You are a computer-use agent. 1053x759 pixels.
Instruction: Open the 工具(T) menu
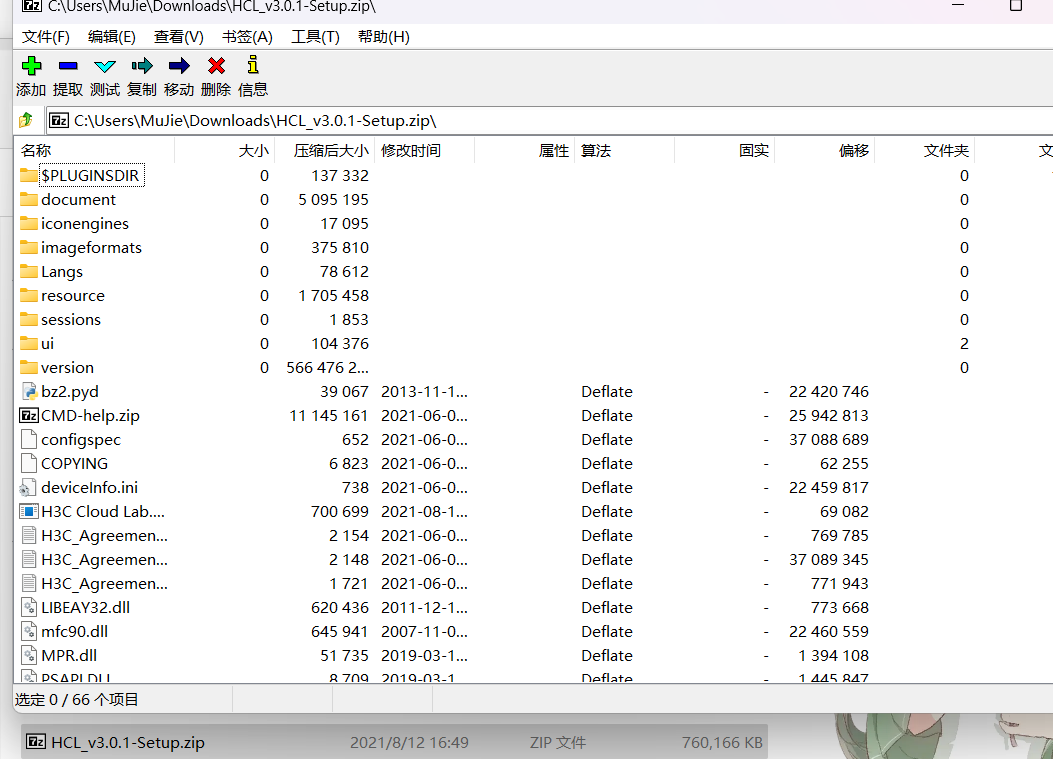pos(315,37)
